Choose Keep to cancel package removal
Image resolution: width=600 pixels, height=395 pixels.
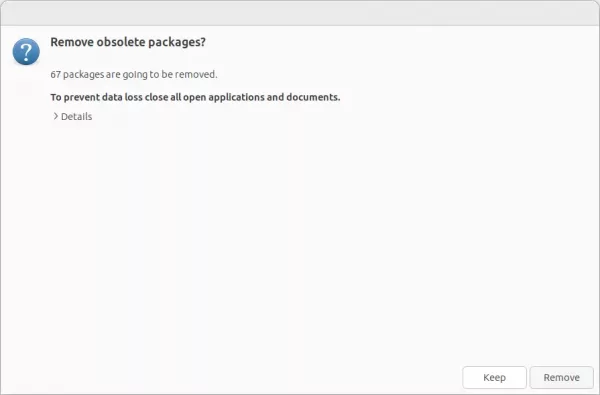point(494,377)
